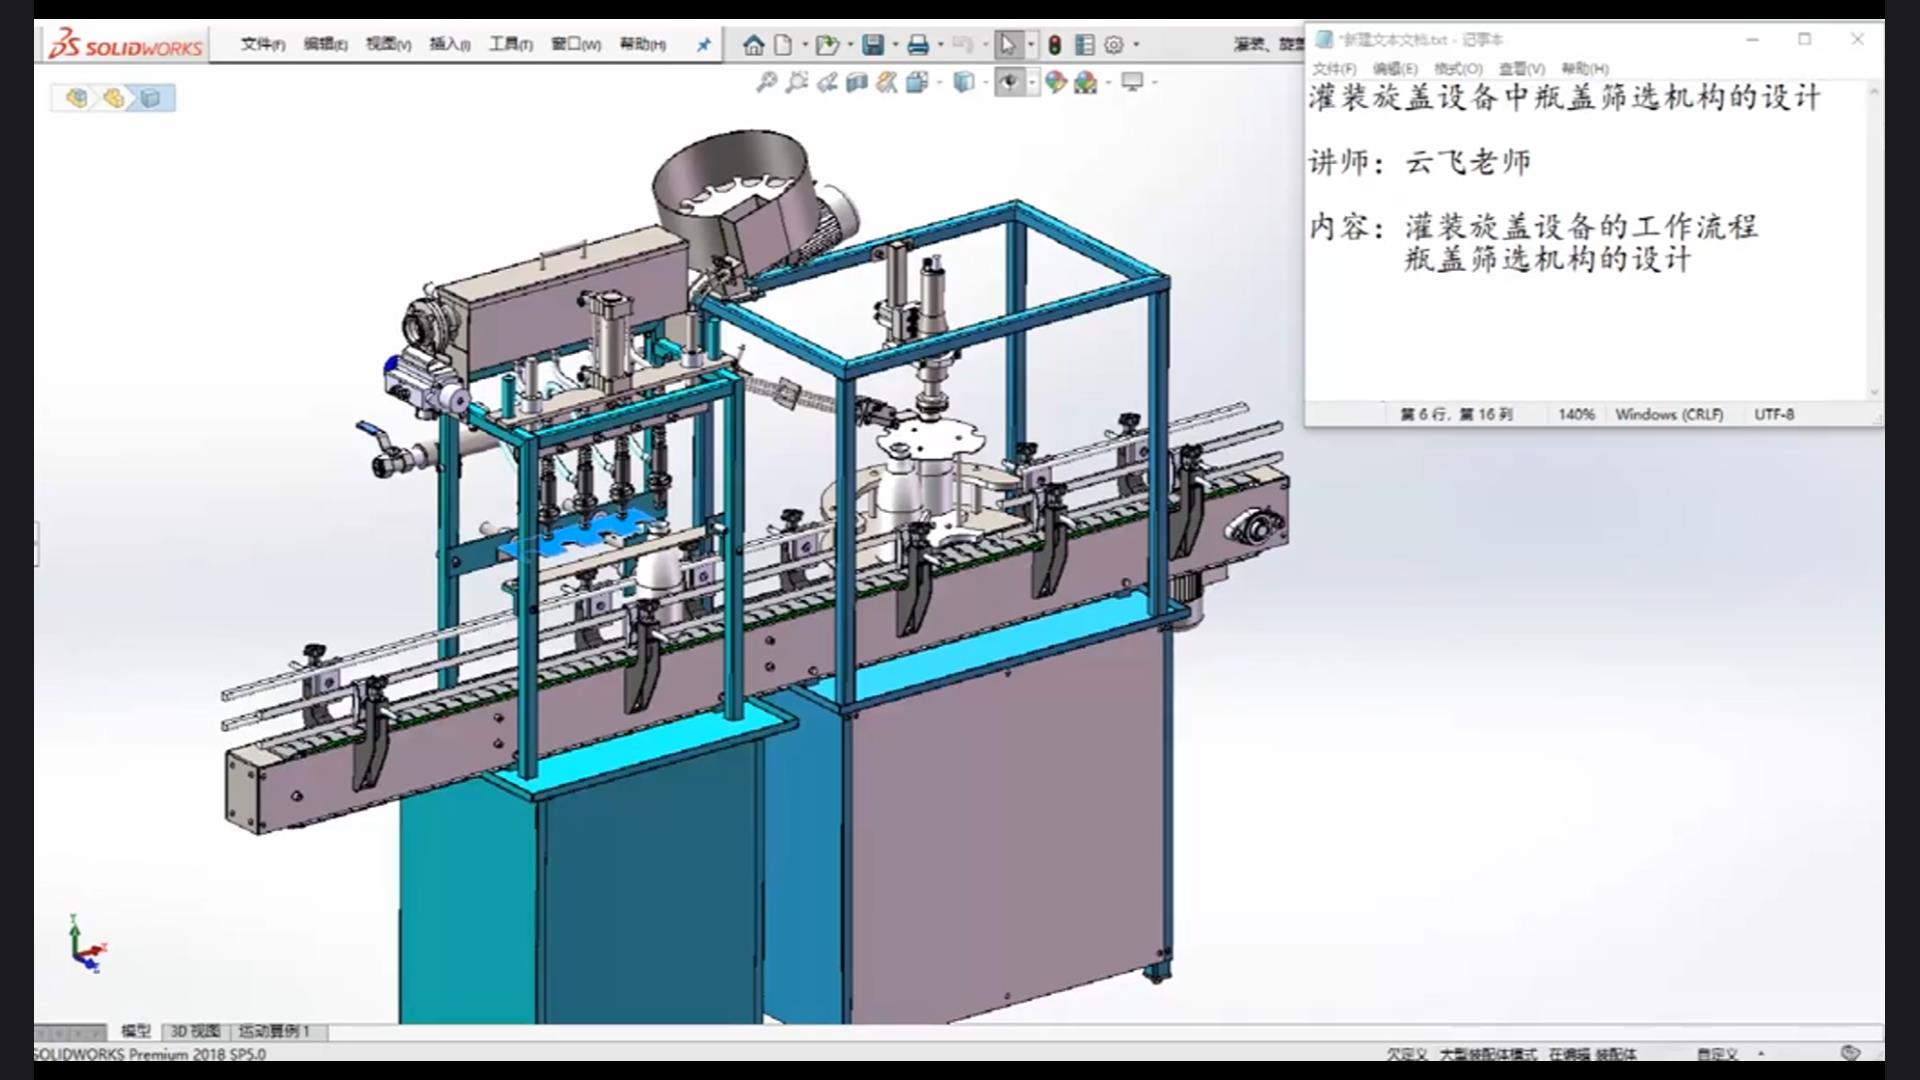1920x1080 pixels.
Task: Expand the Select tool dropdown arrow
Action: click(x=1031, y=45)
